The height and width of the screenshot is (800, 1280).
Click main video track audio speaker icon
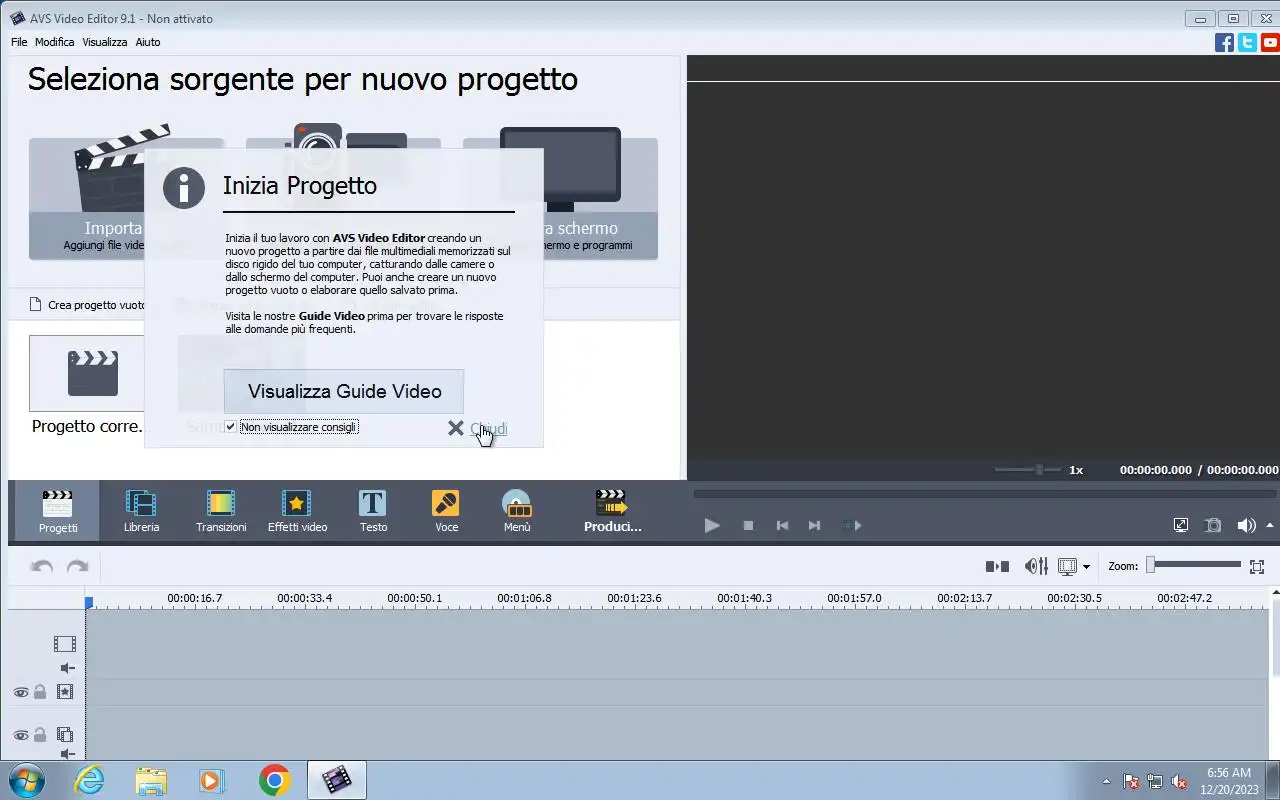pos(67,668)
